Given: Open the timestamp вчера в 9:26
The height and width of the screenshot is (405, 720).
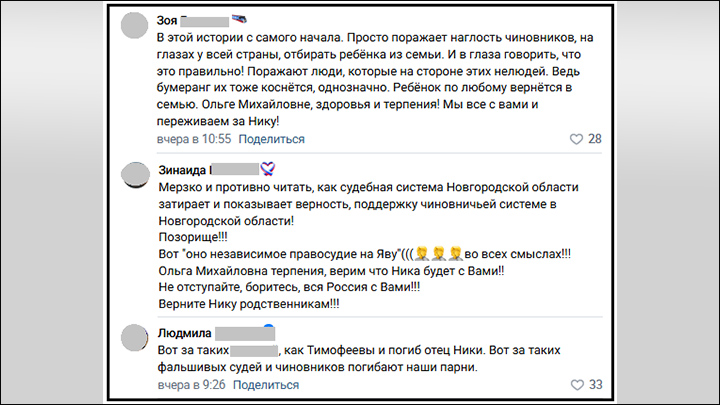Looking at the screenshot, I should [191, 385].
